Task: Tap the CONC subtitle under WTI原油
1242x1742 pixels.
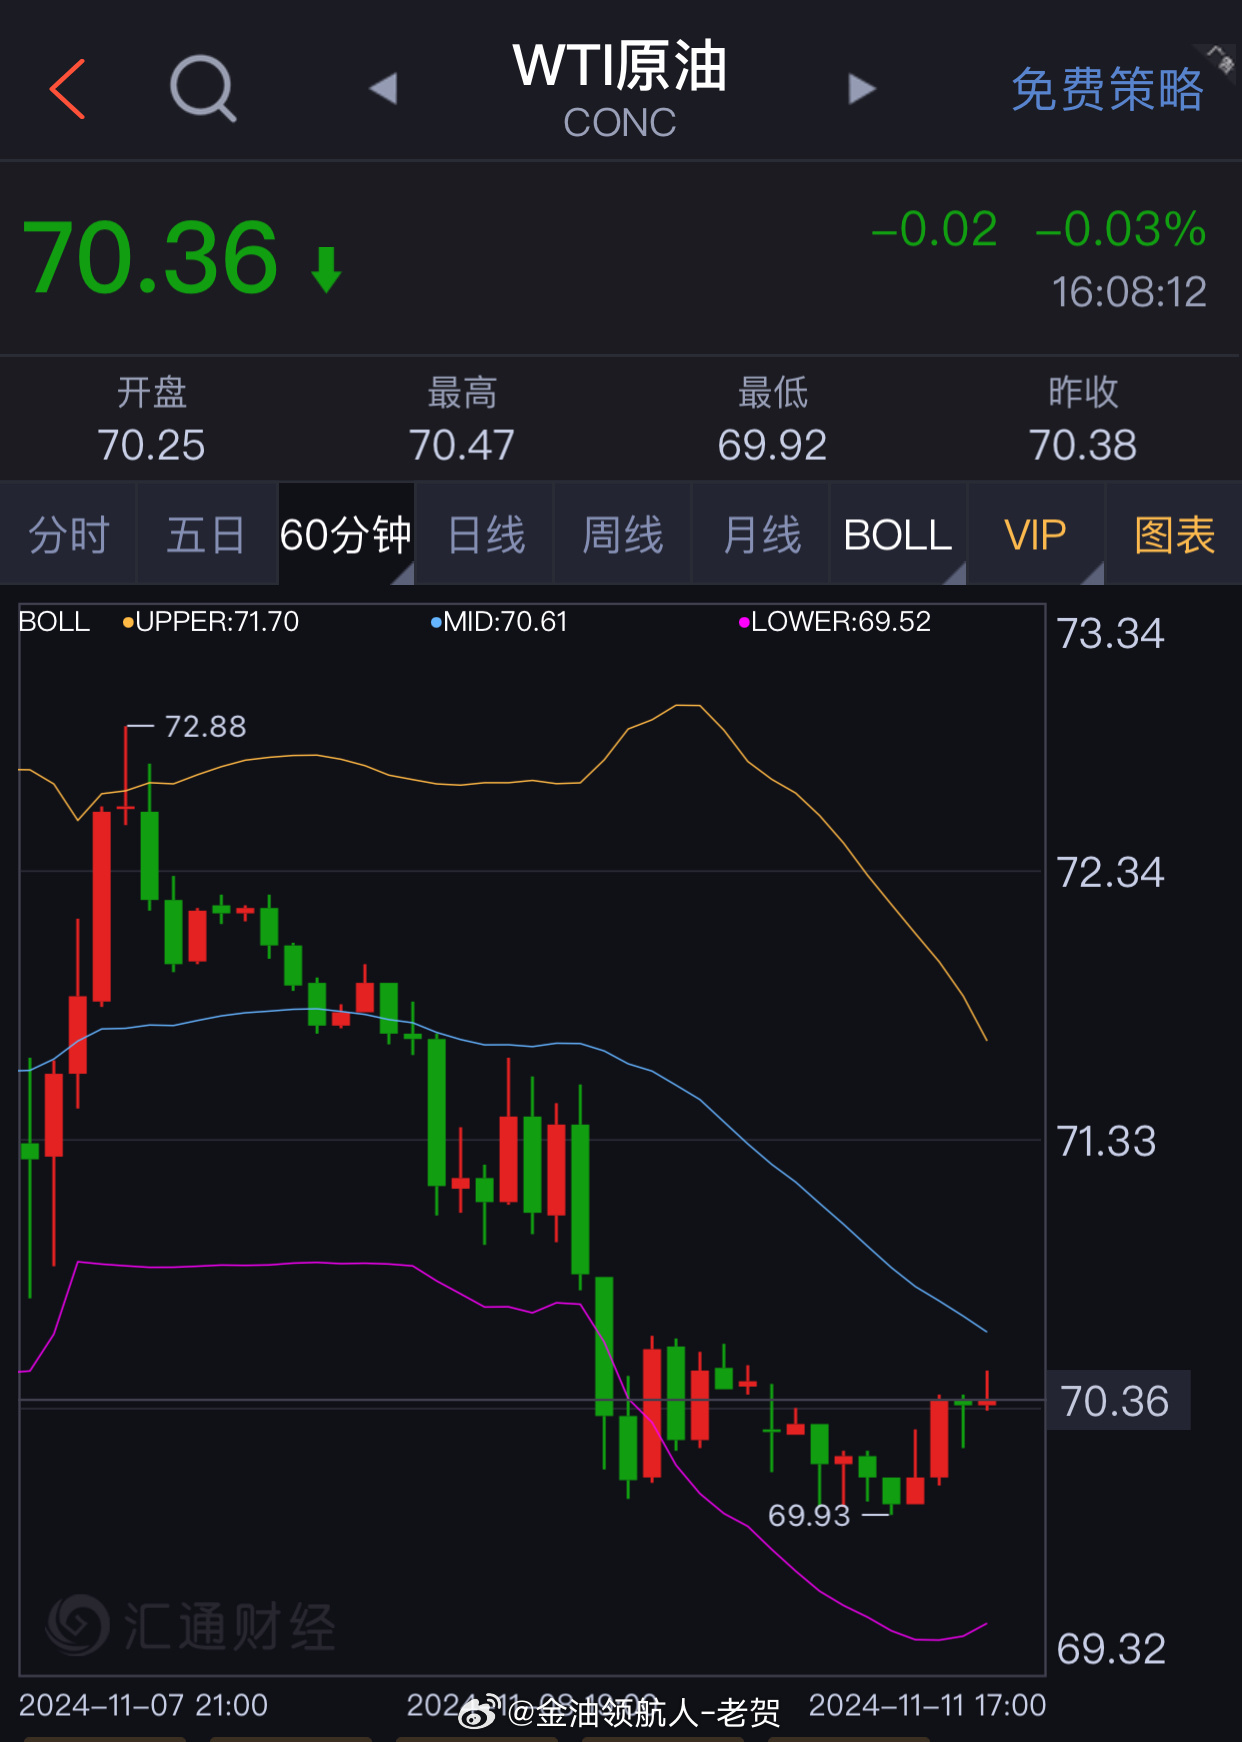Action: (x=620, y=123)
